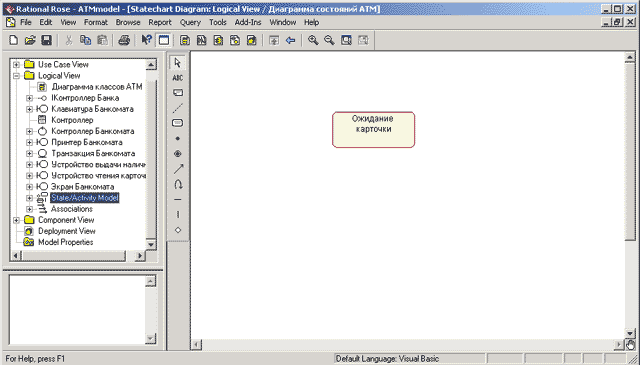Open the Tools menu
Screen dimensions: 640x365
click(218, 22)
